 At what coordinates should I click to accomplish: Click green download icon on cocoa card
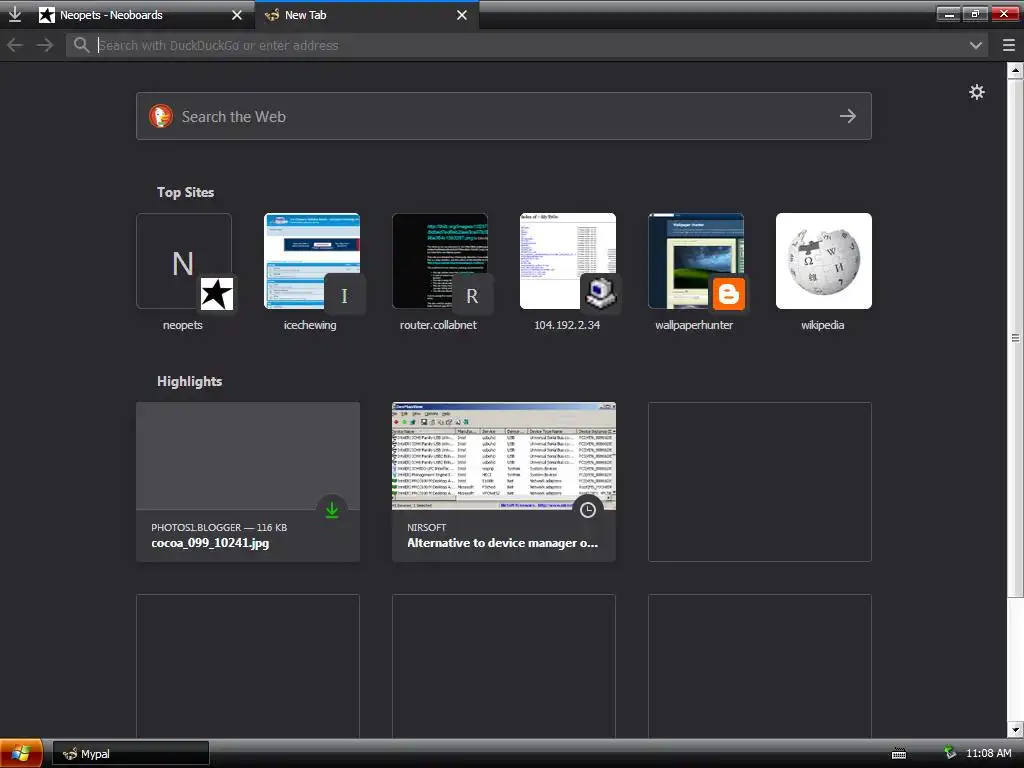coord(332,510)
